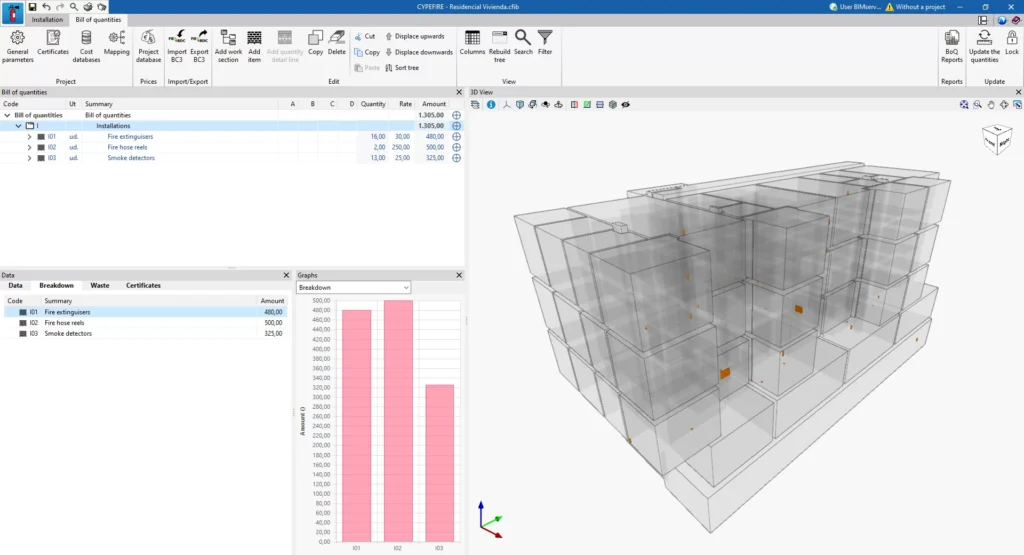This screenshot has height=555, width=1024.
Task: Open the Waste tab in Data panel
Action: coord(100,285)
